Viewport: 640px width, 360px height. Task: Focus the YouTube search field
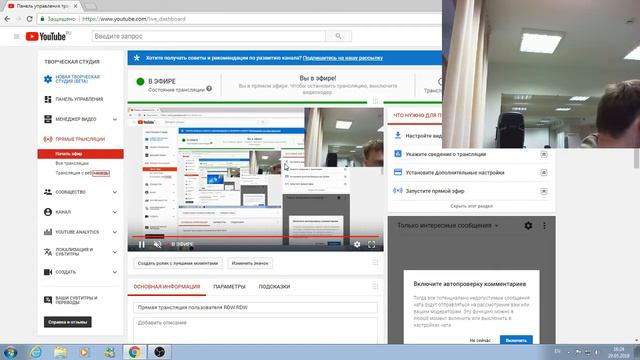(x=209, y=36)
